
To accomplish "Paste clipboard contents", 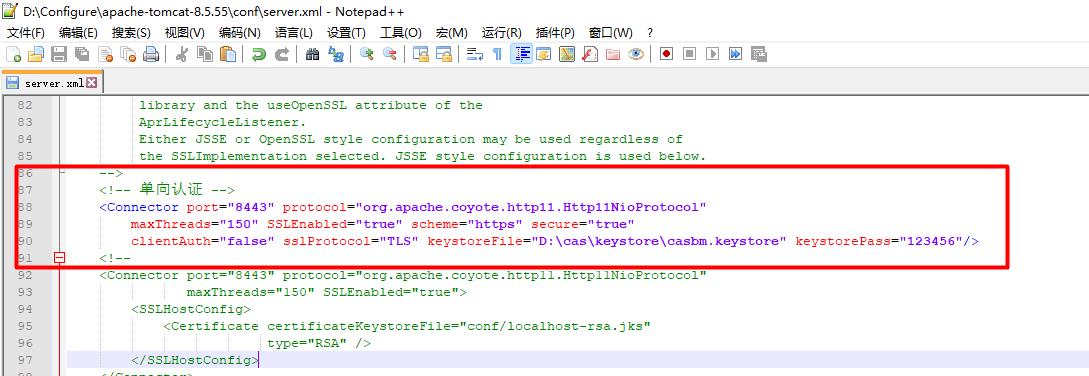I will pos(228,54).
